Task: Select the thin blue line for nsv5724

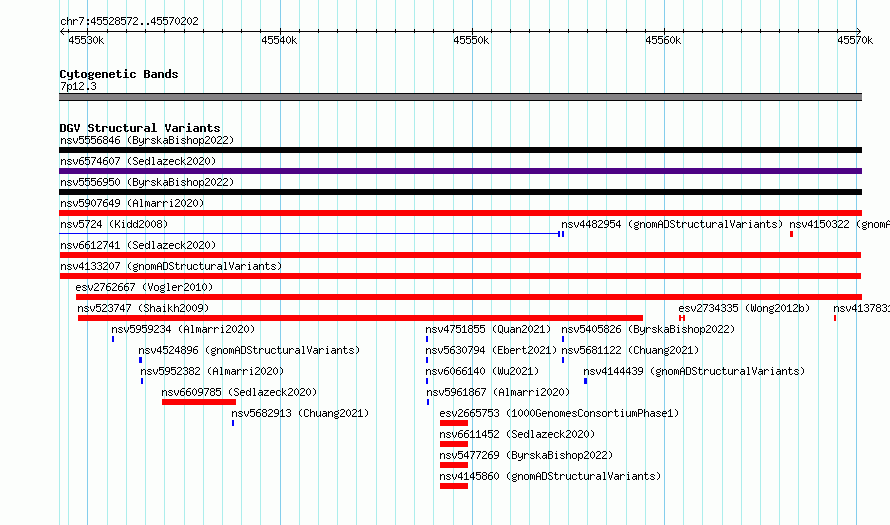Action: [311, 234]
